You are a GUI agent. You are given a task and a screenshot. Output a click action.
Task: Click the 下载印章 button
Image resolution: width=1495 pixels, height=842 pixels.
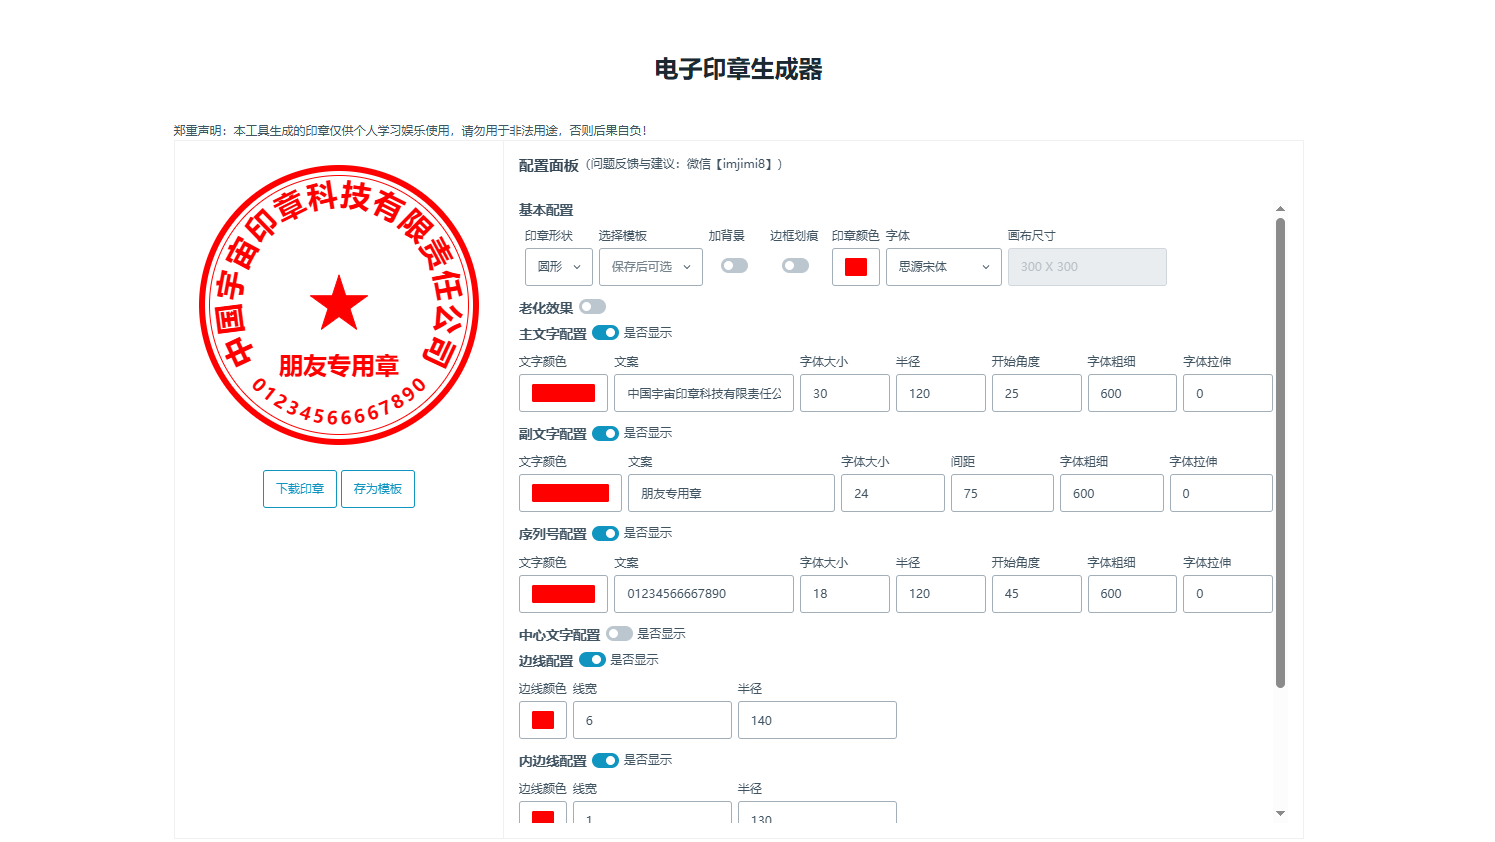point(300,489)
